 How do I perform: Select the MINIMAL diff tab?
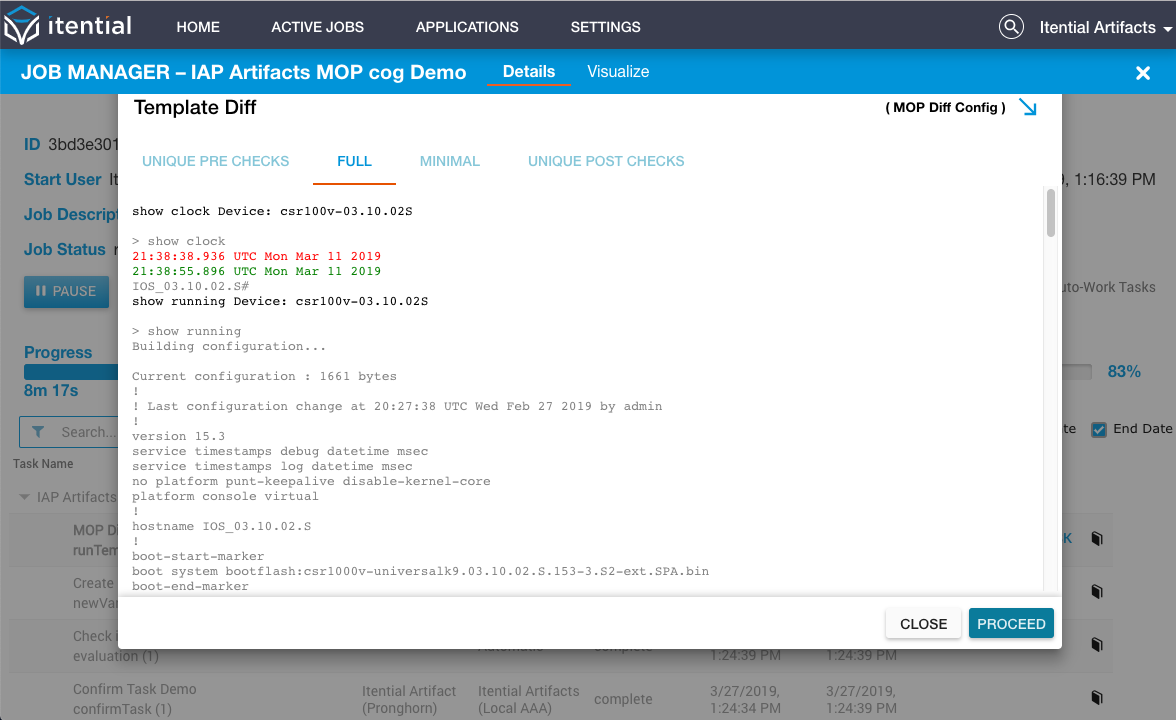tap(449, 161)
